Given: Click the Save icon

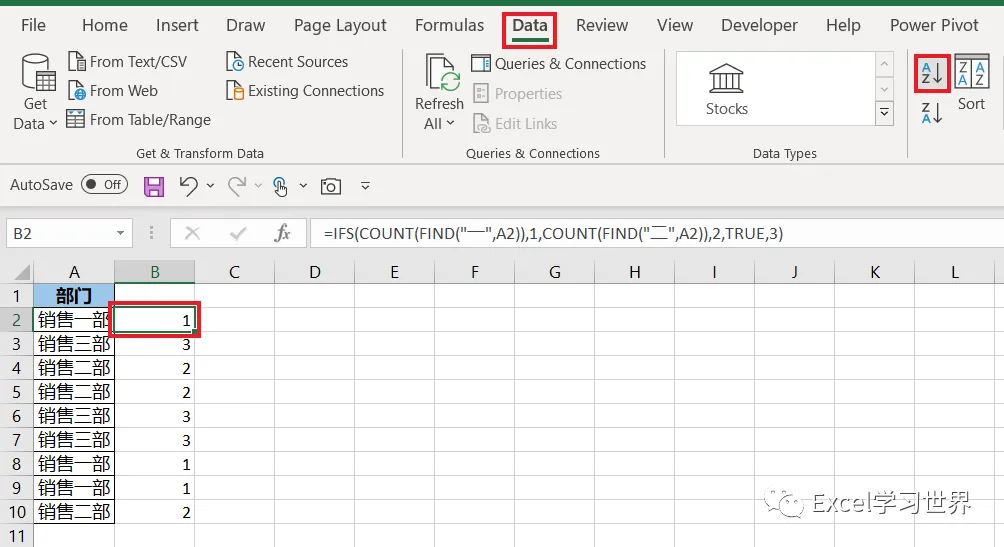Looking at the screenshot, I should point(154,186).
